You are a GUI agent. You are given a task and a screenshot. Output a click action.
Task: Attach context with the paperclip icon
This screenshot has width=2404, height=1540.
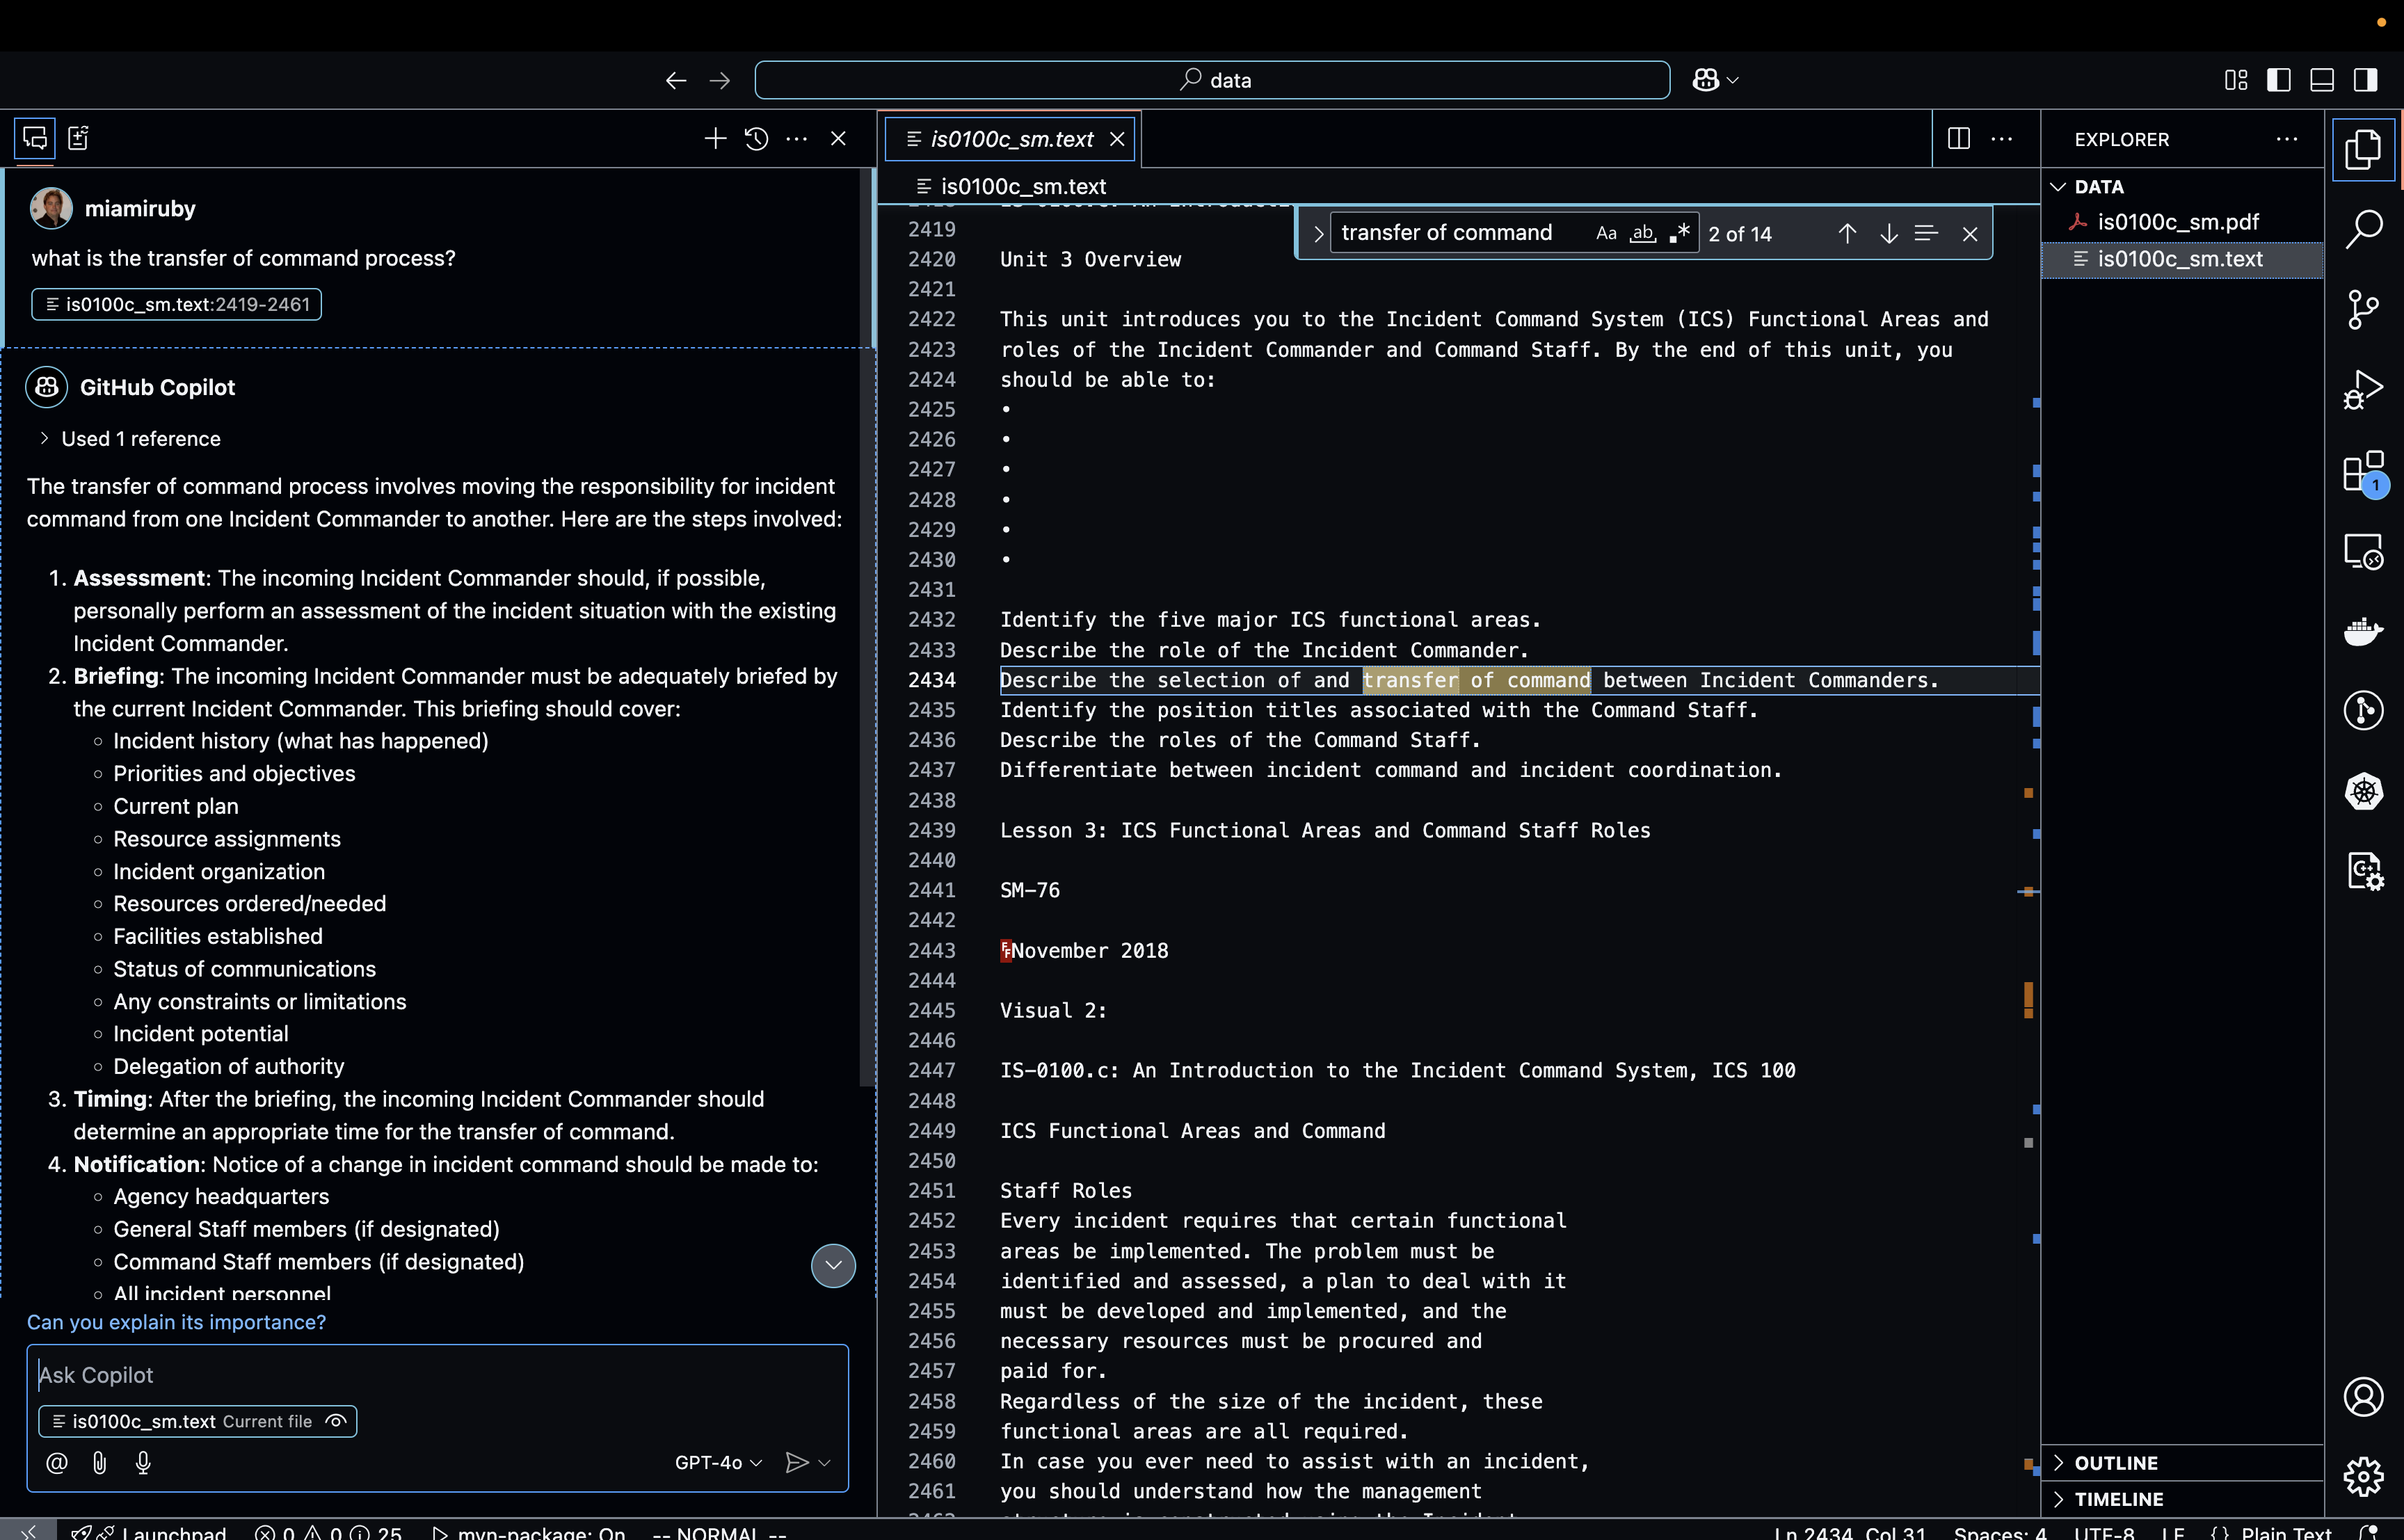[100, 1462]
